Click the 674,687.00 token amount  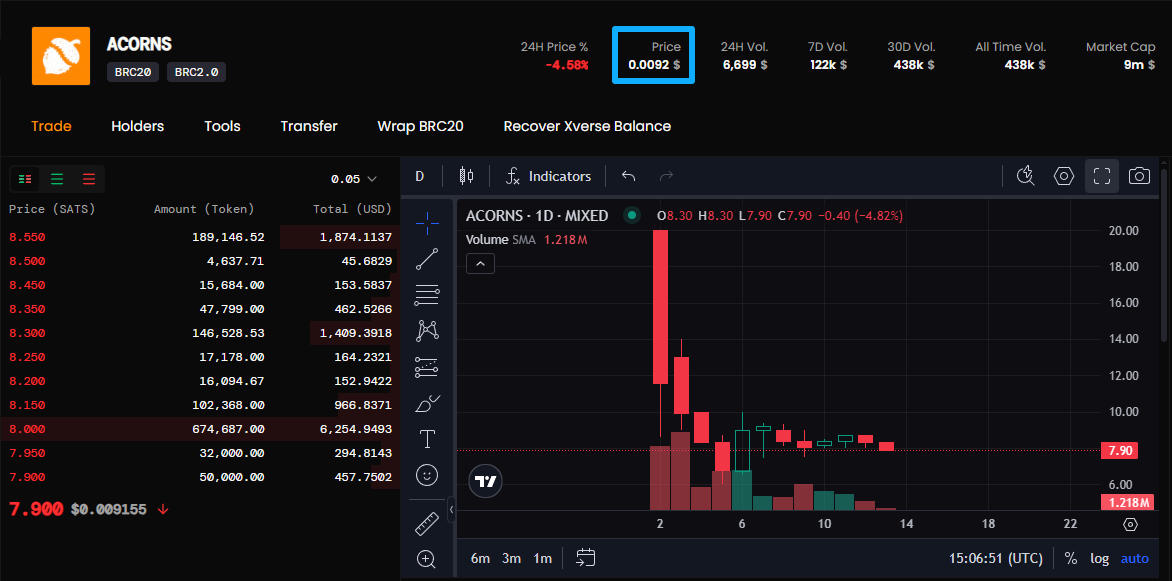pos(229,429)
